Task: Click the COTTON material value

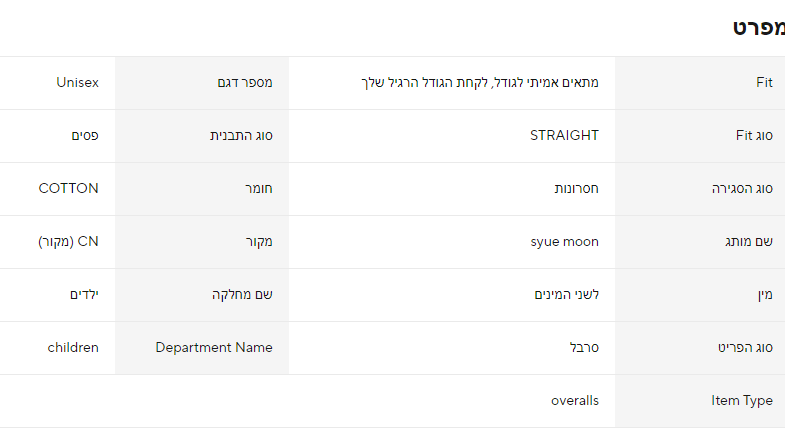Action: pyautogui.click(x=68, y=189)
